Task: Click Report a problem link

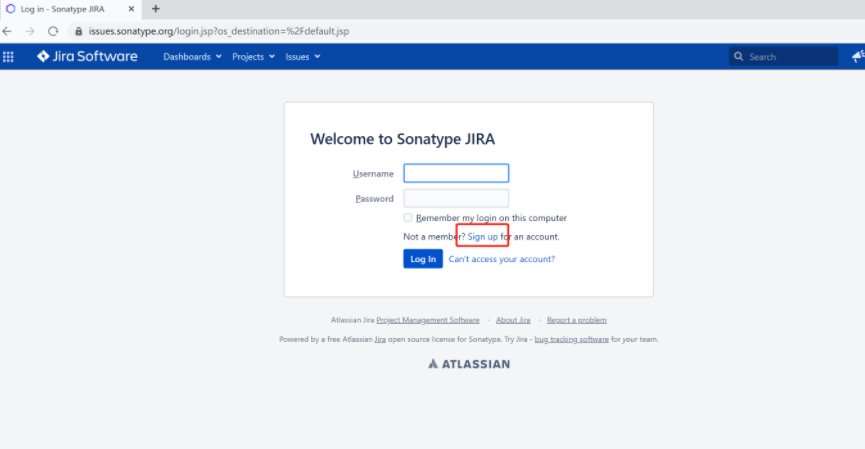Action: coord(576,320)
